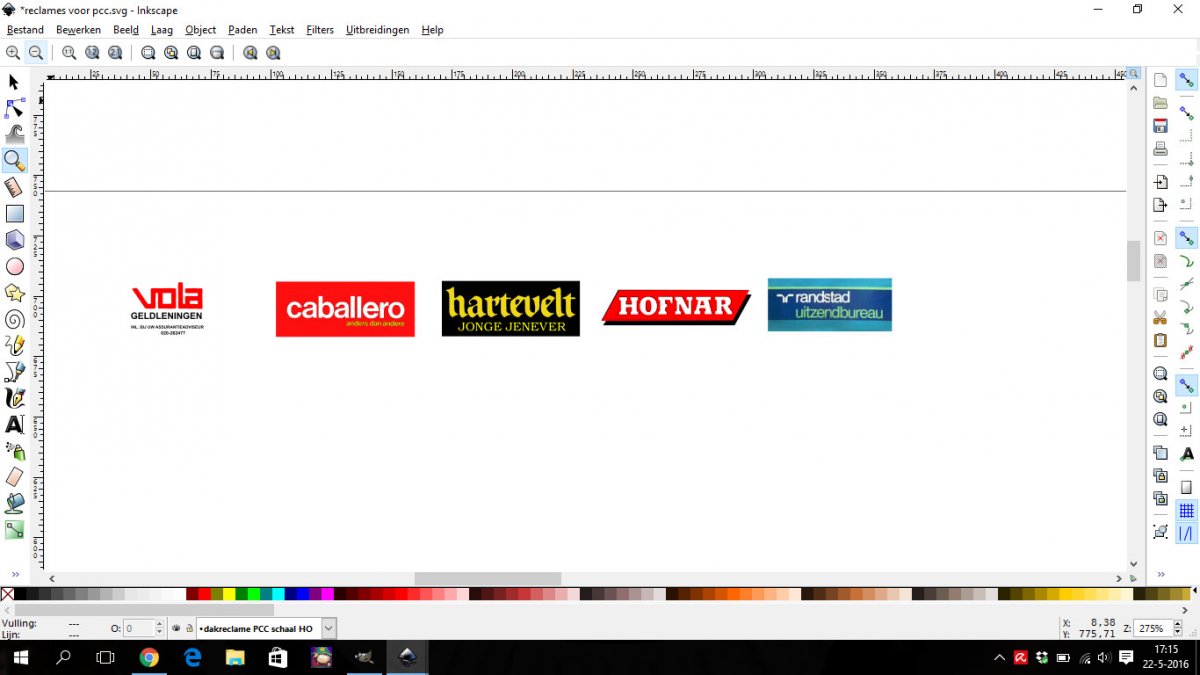Click the Save document icon
This screenshot has height=675, width=1200.
point(1160,126)
